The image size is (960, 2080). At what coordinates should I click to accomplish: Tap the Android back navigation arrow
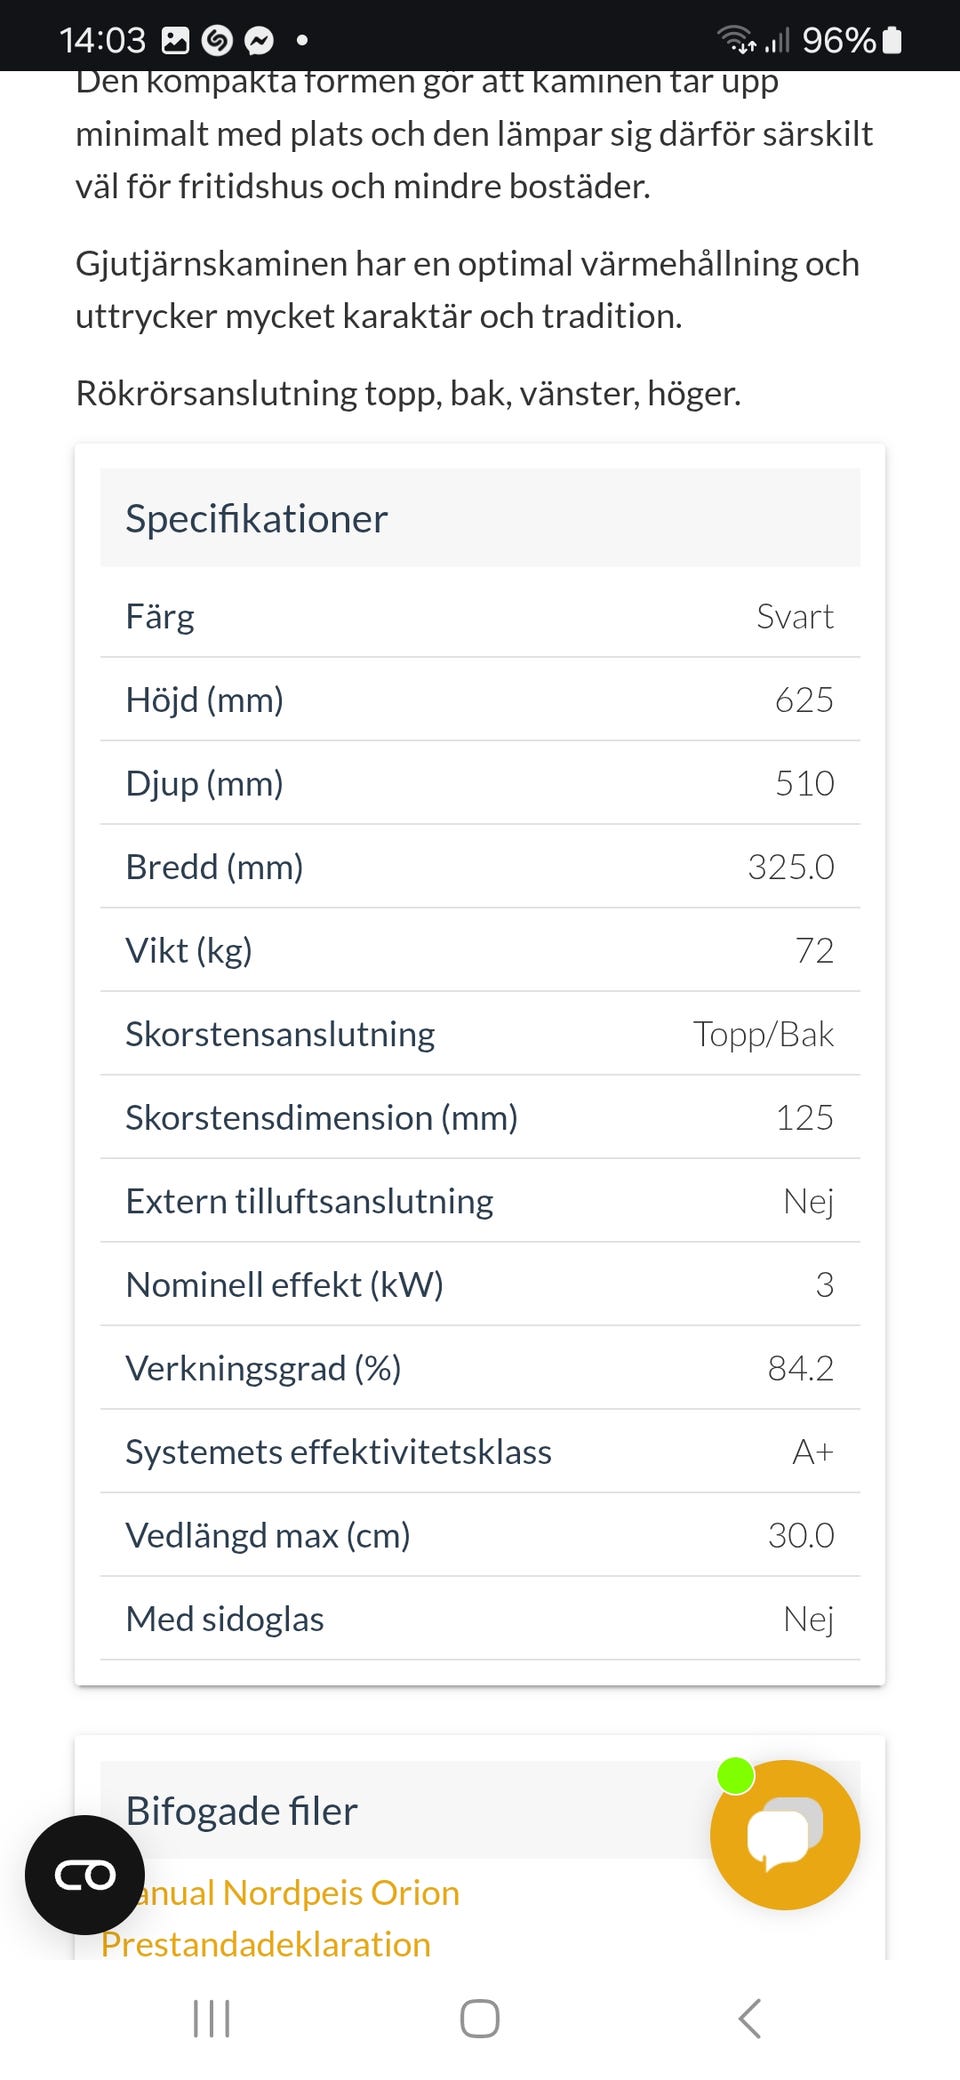tap(750, 2018)
